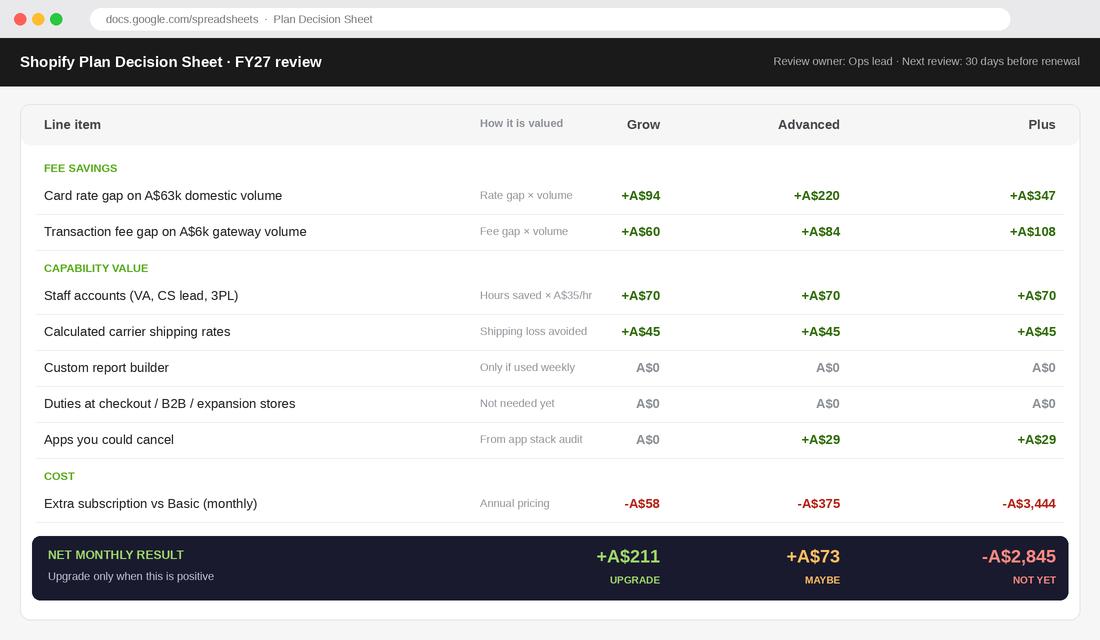Click the Annual pricing cell
The width and height of the screenshot is (1100, 640).
[515, 503]
